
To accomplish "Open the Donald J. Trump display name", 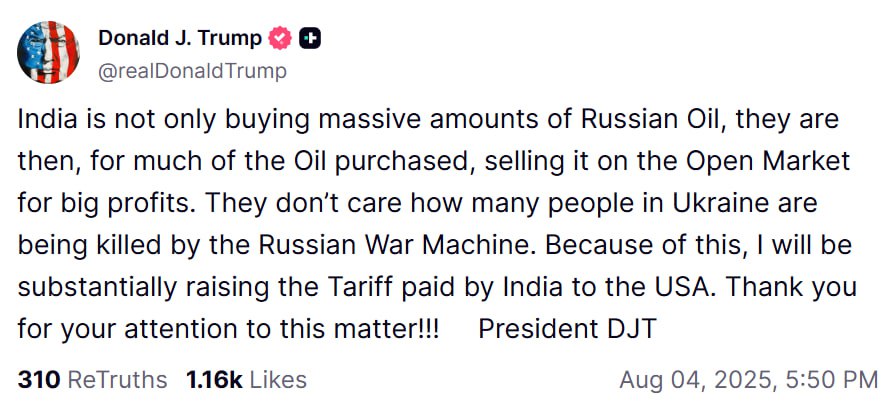I will [180, 38].
